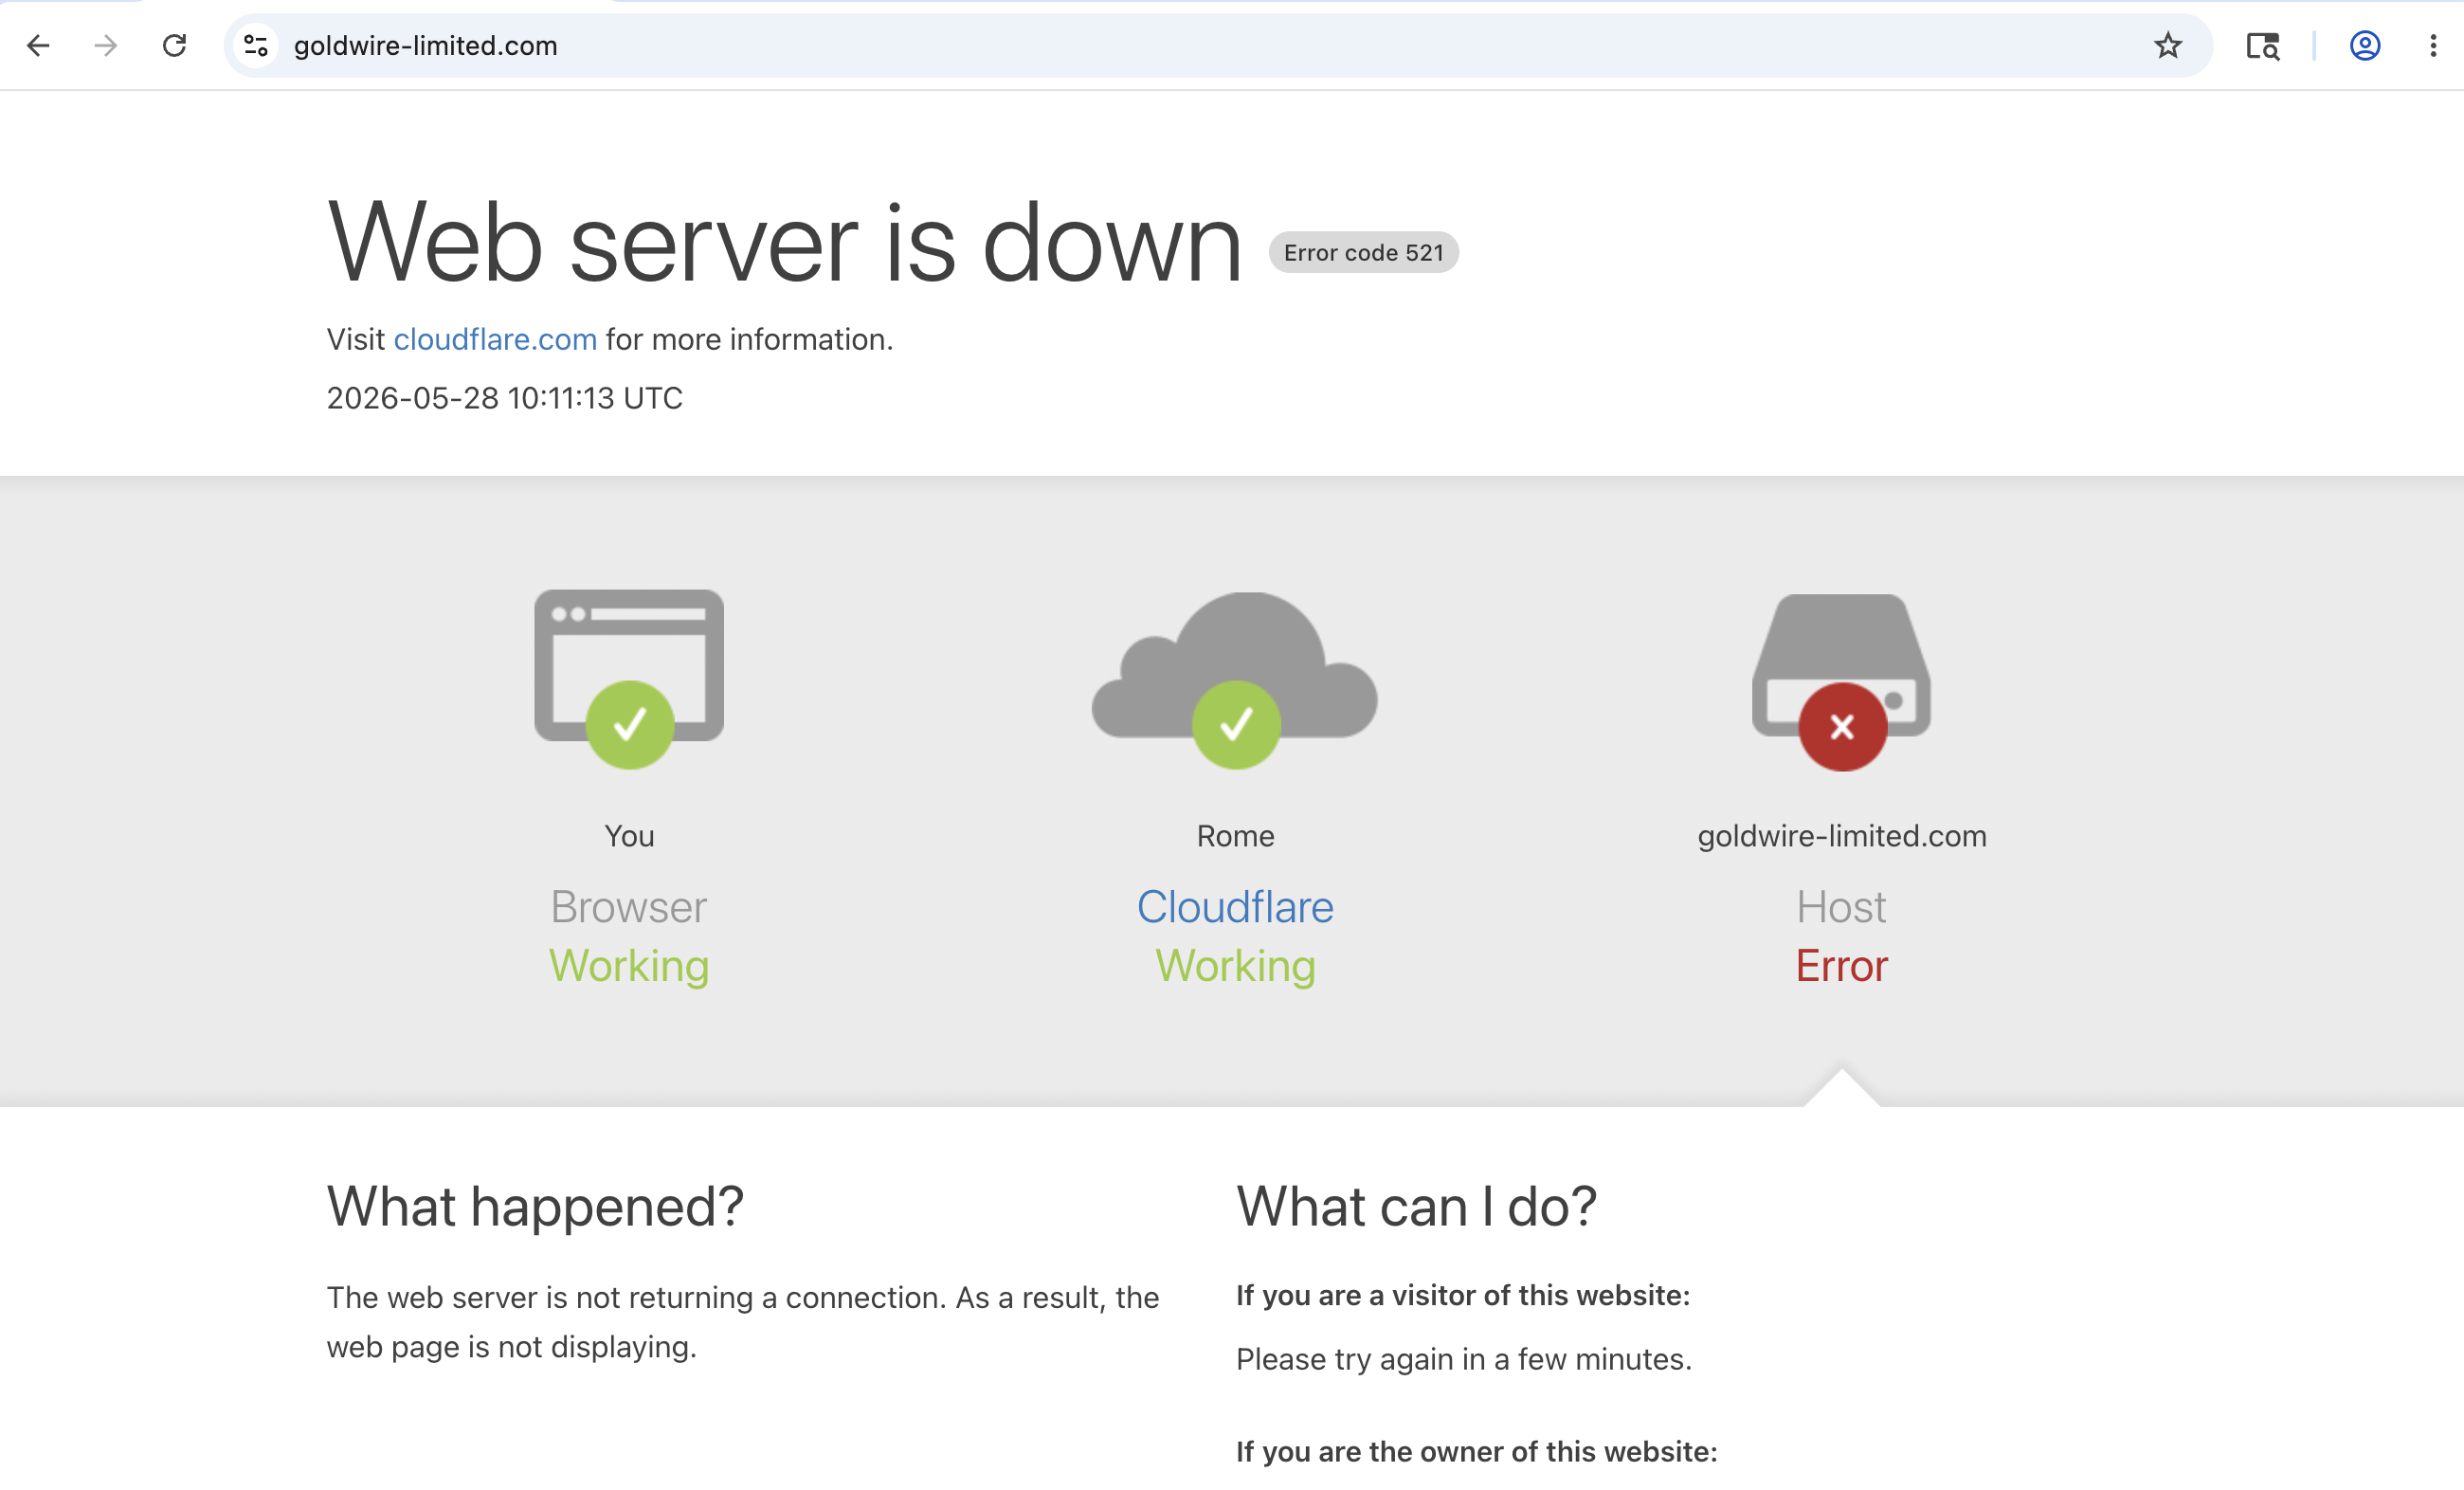Click the gray 'Host' label
Image resolution: width=2464 pixels, height=1490 pixels.
coord(1842,907)
